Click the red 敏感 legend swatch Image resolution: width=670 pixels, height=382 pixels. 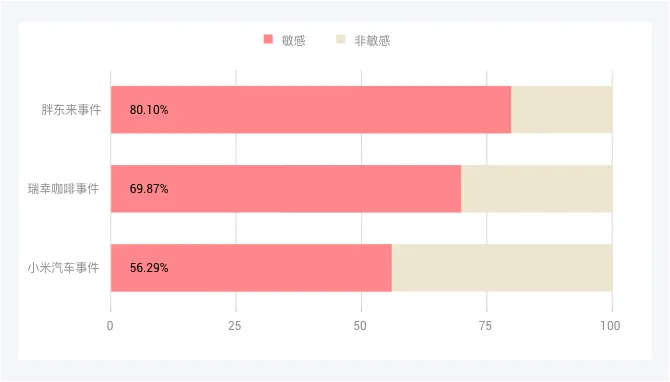268,39
